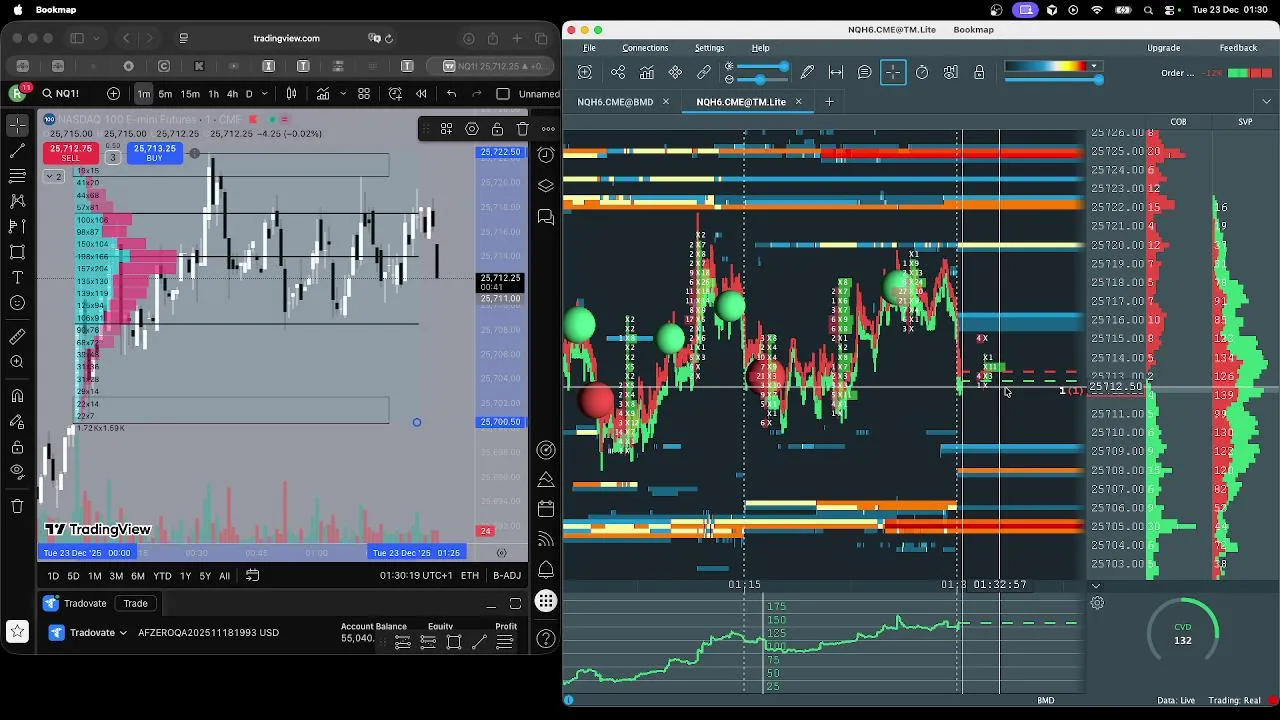1280x720 pixels.
Task: Toggle hide all drawings eye icon
Action: 17,471
